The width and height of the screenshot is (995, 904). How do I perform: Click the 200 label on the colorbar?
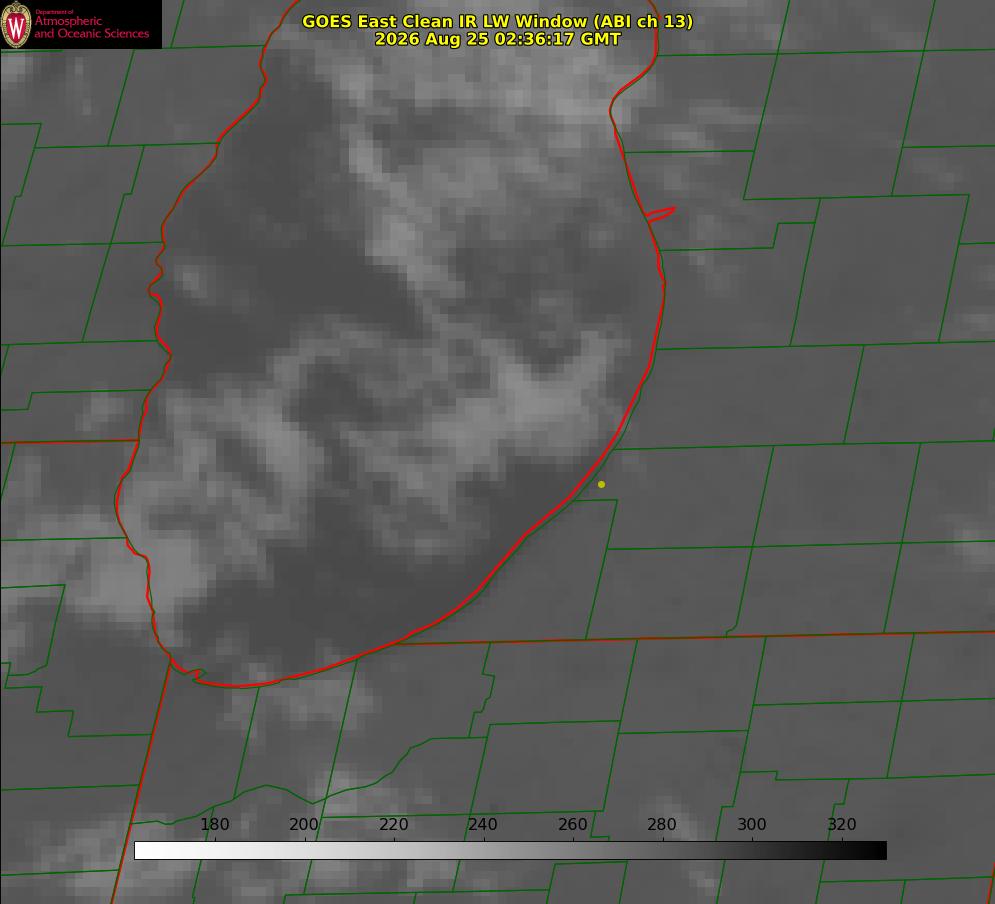[x=304, y=825]
